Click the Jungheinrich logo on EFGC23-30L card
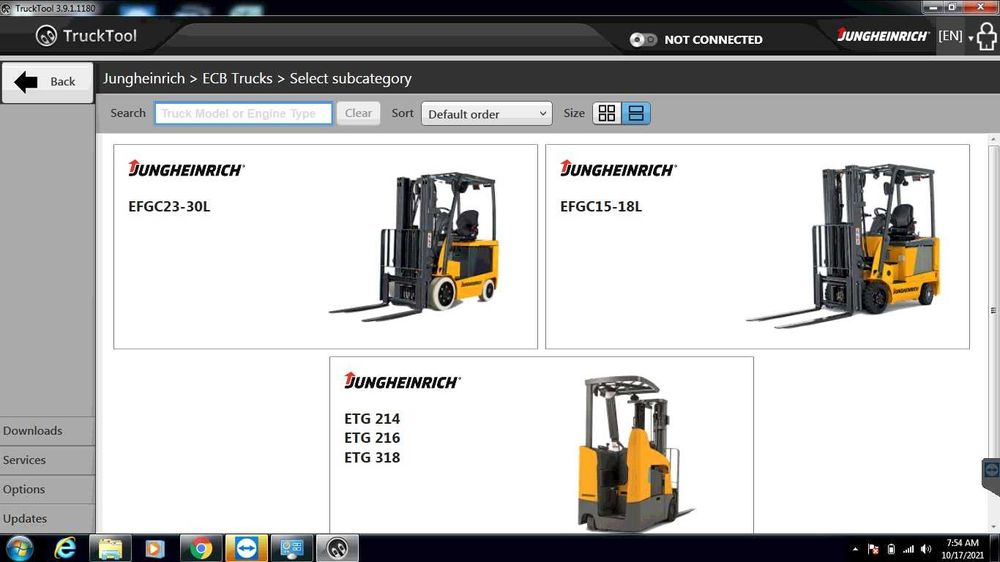 (x=186, y=168)
